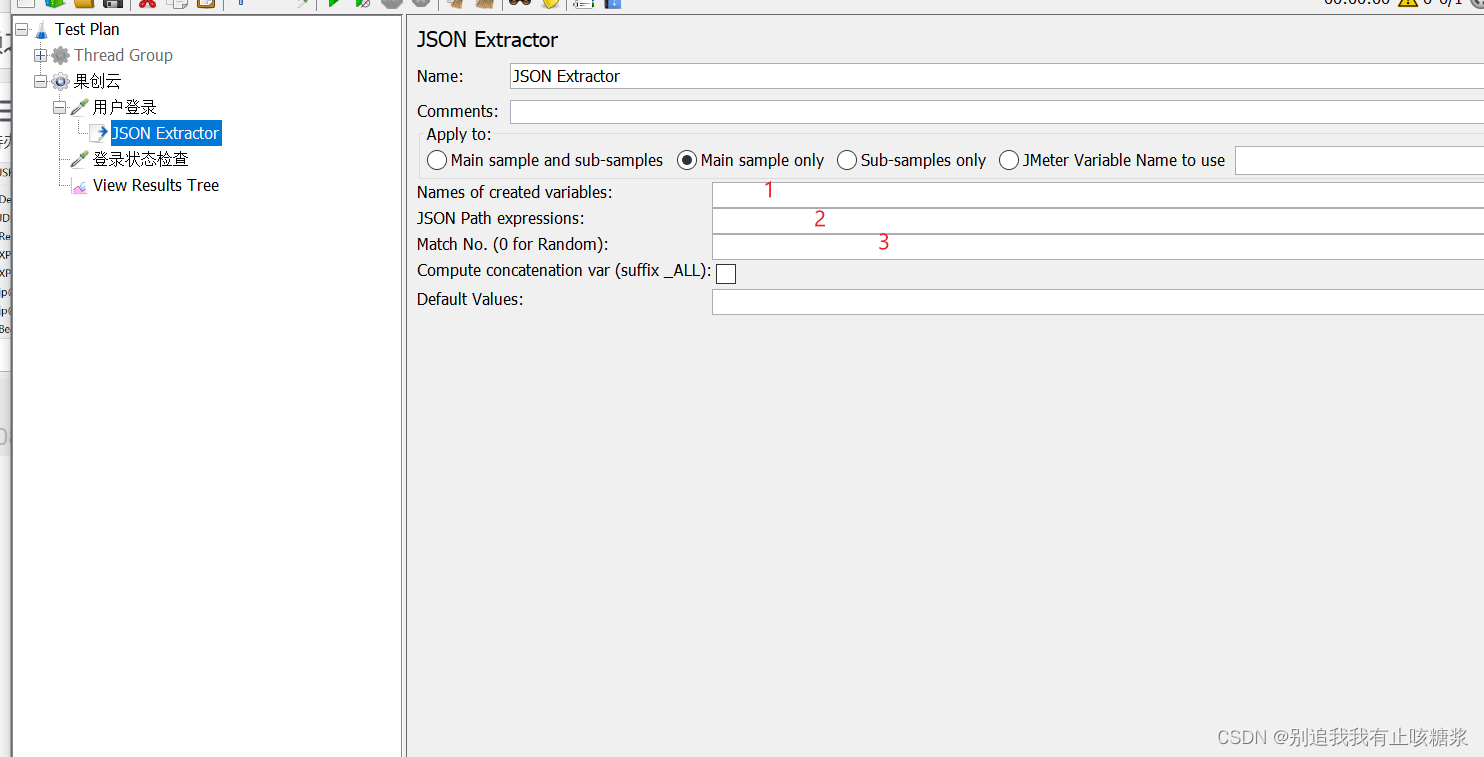Select the Test Plan node
The width and height of the screenshot is (1484, 757).
[x=87, y=29]
